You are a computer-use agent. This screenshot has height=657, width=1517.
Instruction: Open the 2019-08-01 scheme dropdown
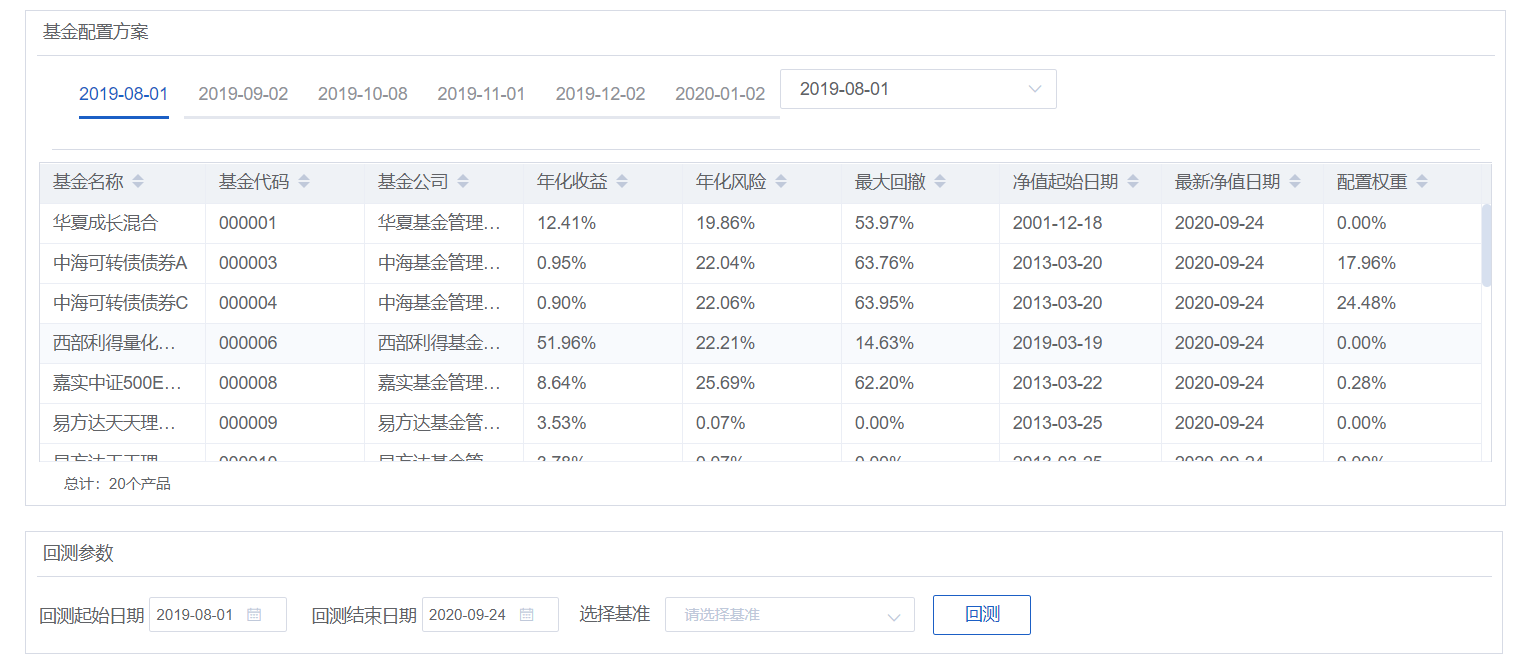(x=917, y=89)
